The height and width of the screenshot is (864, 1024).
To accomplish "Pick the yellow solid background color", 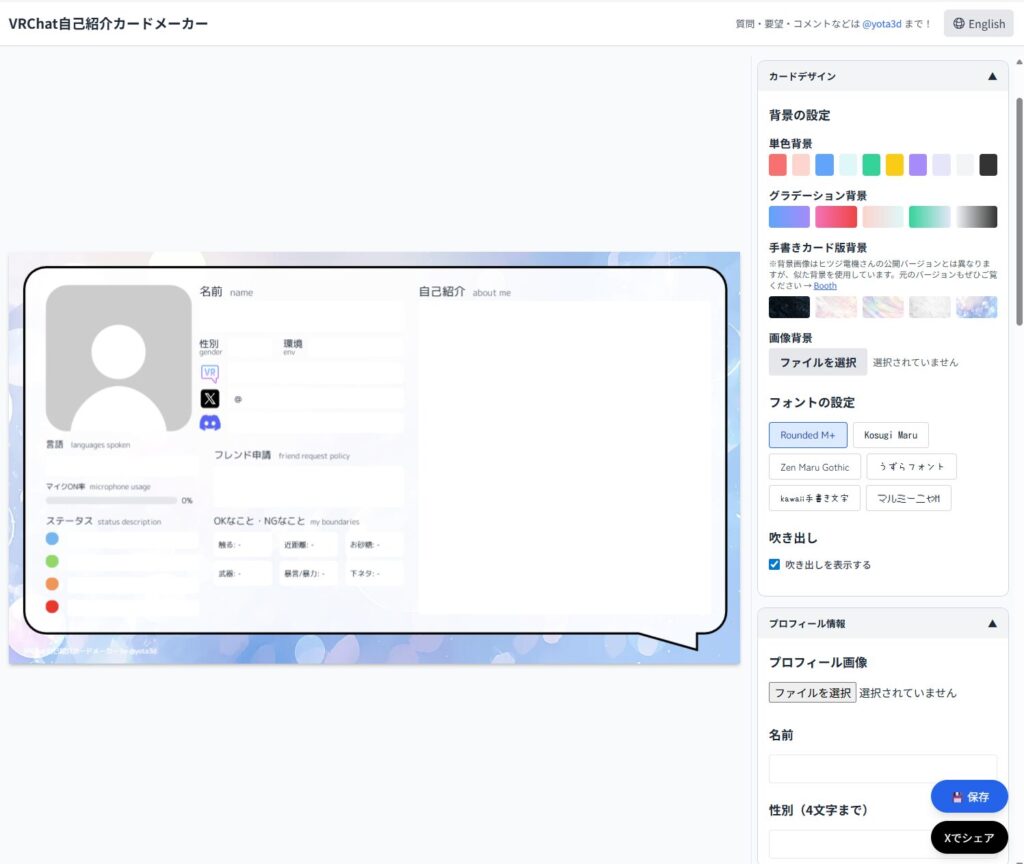I will pyautogui.click(x=894, y=165).
